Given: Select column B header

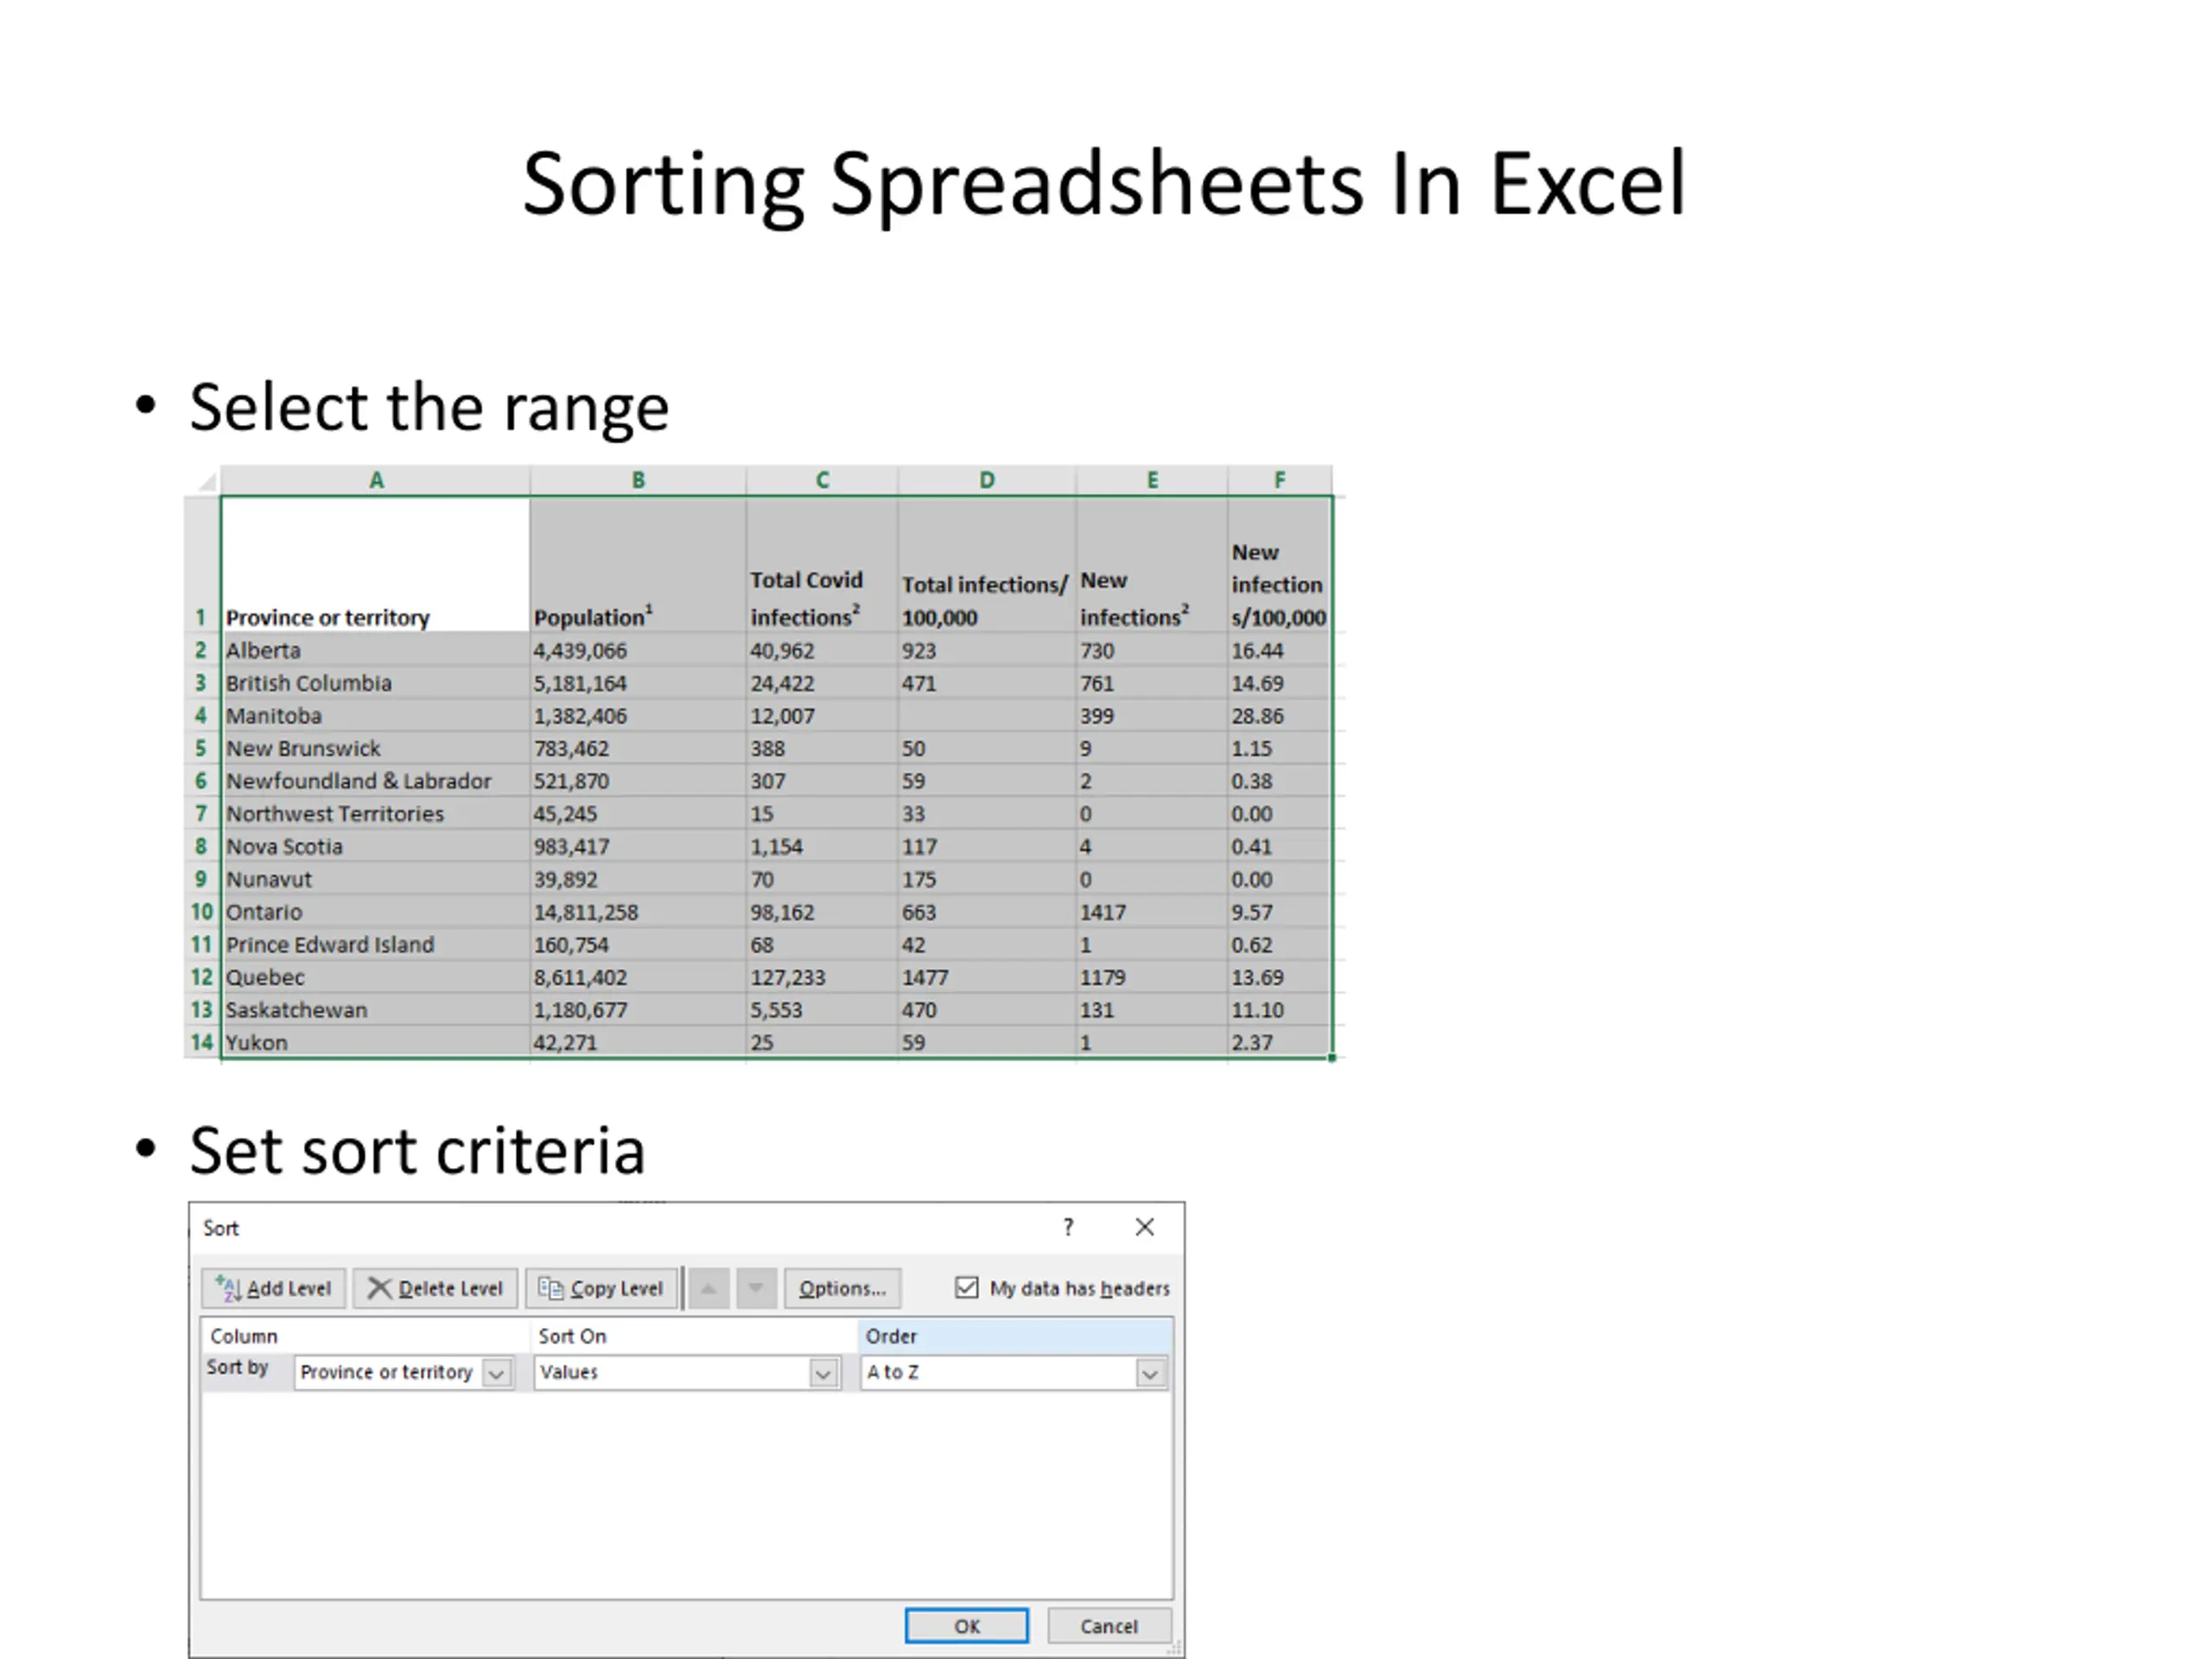Looking at the screenshot, I should tap(638, 480).
